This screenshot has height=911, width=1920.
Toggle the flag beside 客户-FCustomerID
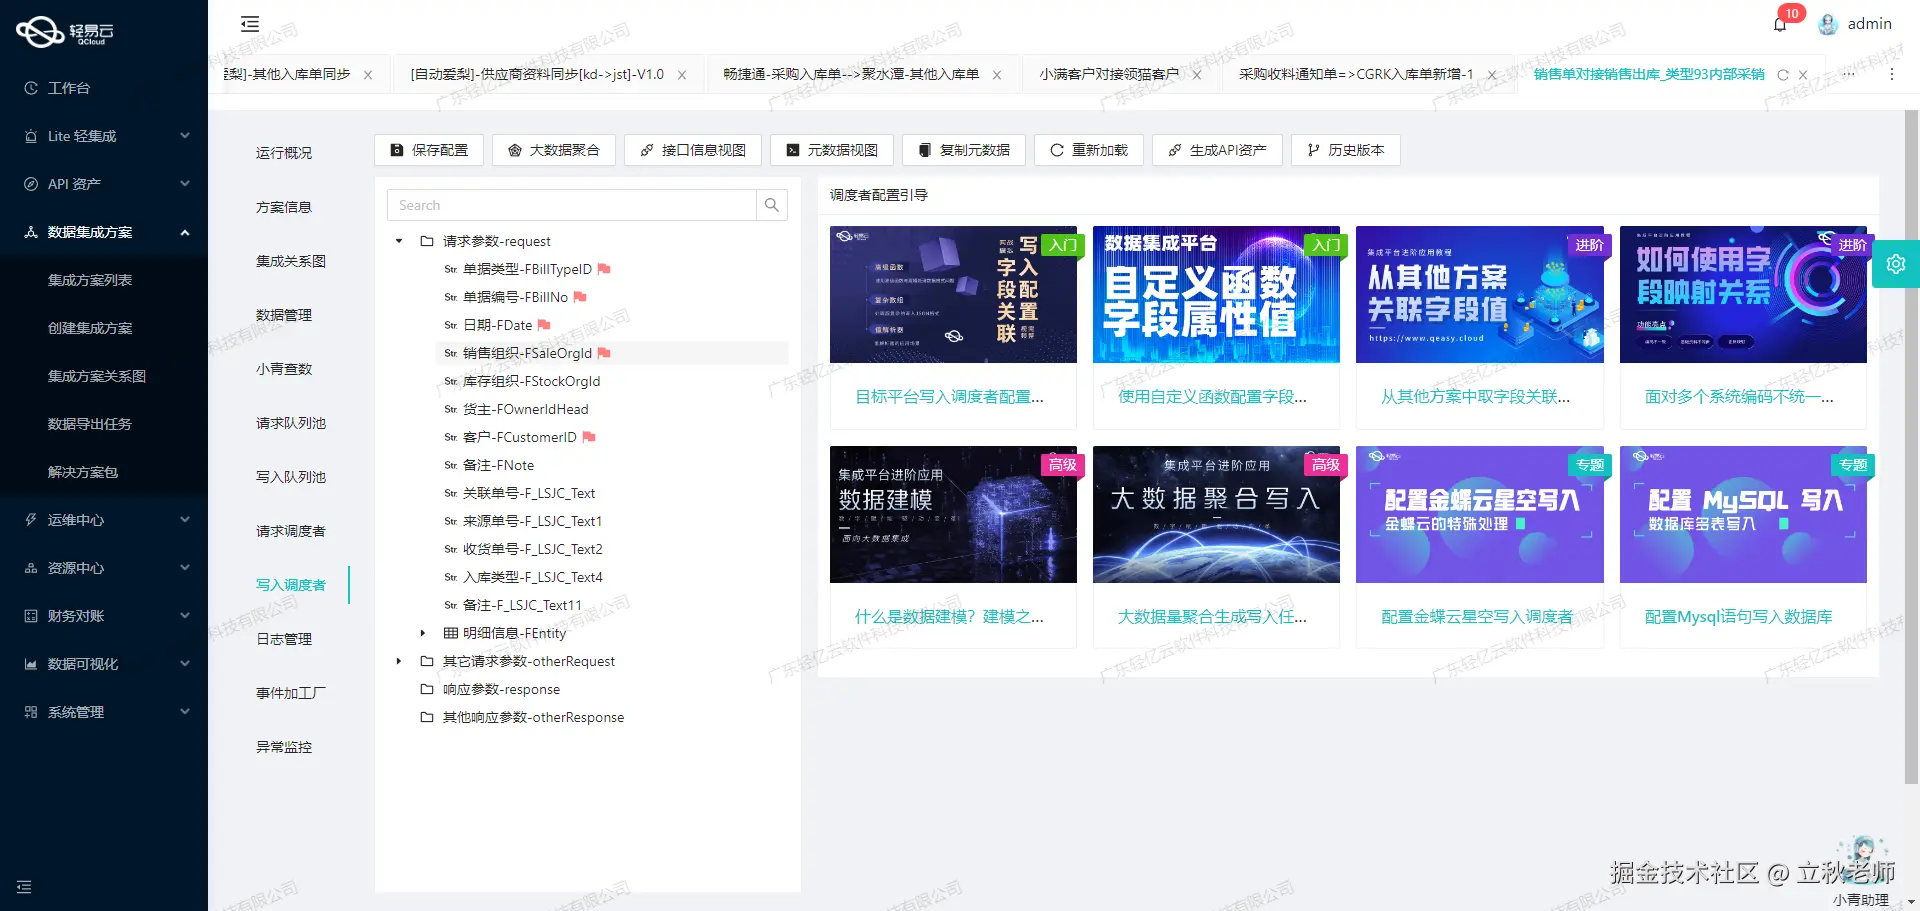(589, 437)
